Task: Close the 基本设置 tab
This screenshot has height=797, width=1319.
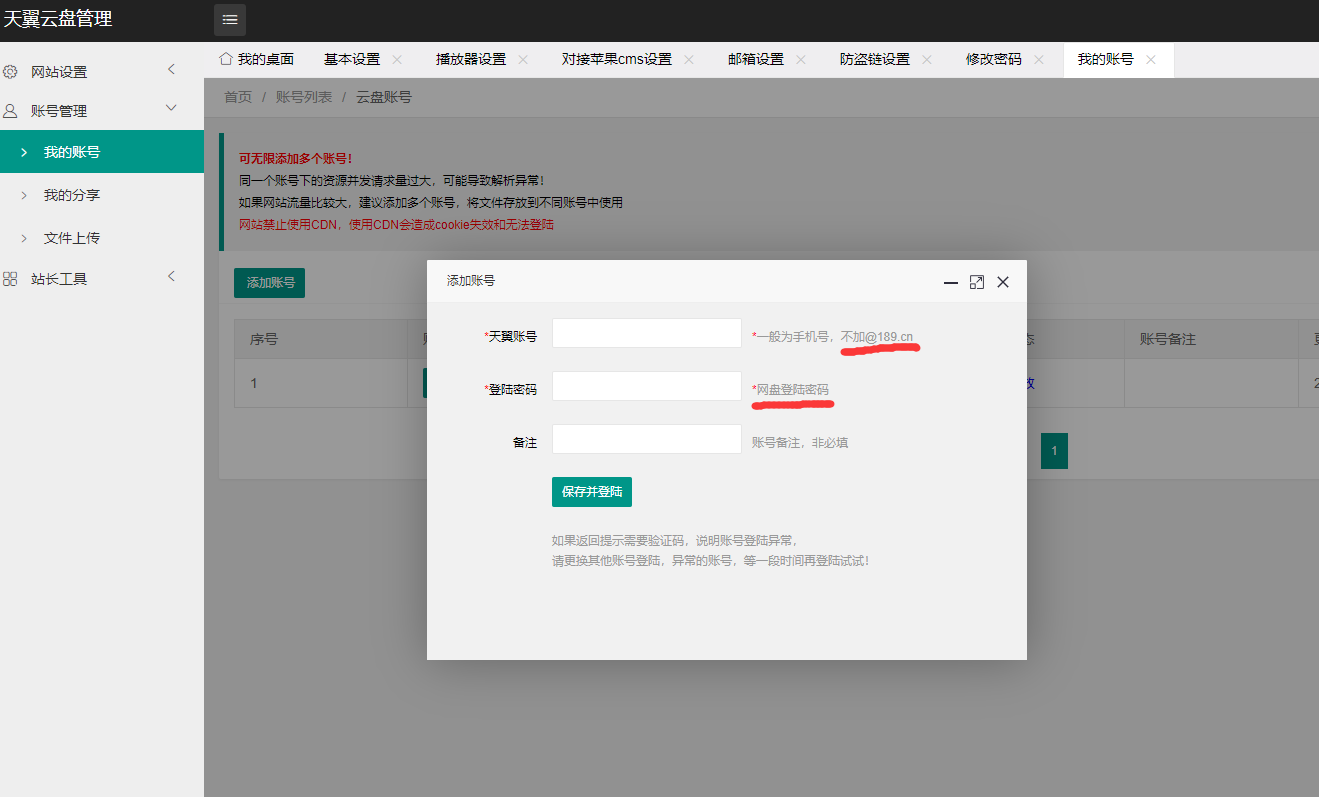Action: (x=397, y=59)
